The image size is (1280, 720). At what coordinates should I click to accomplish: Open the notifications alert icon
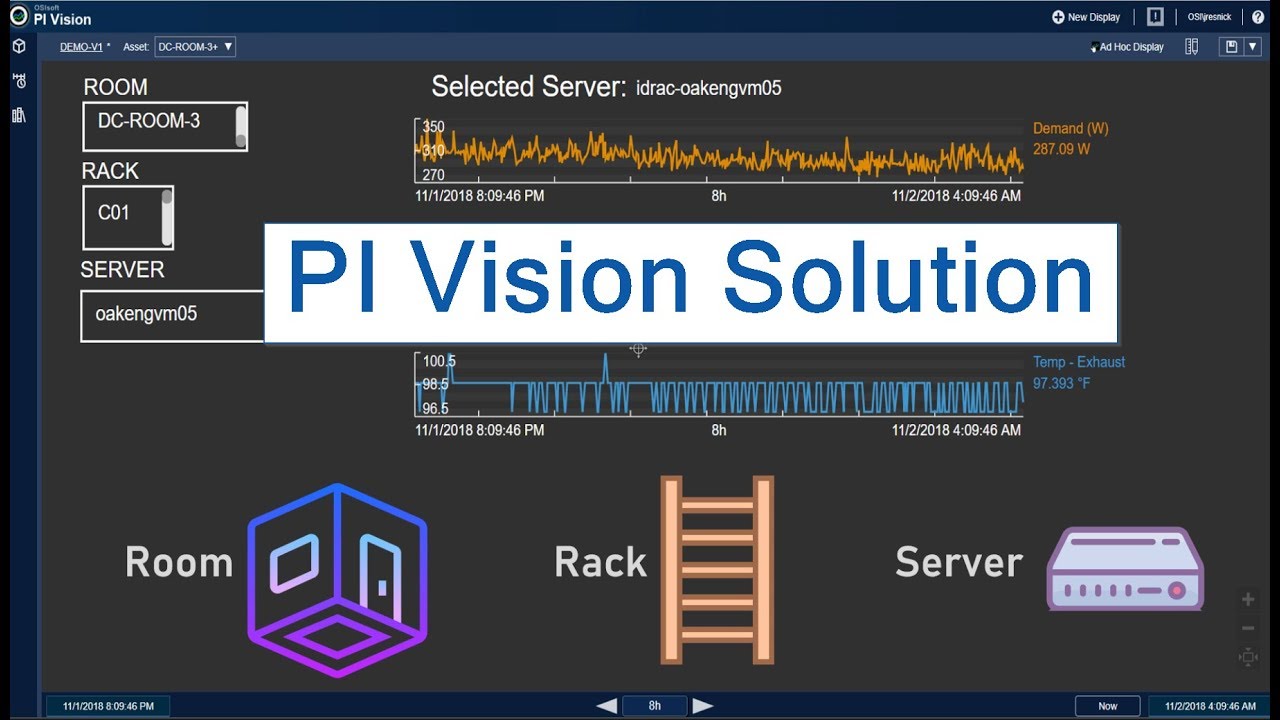1155,17
